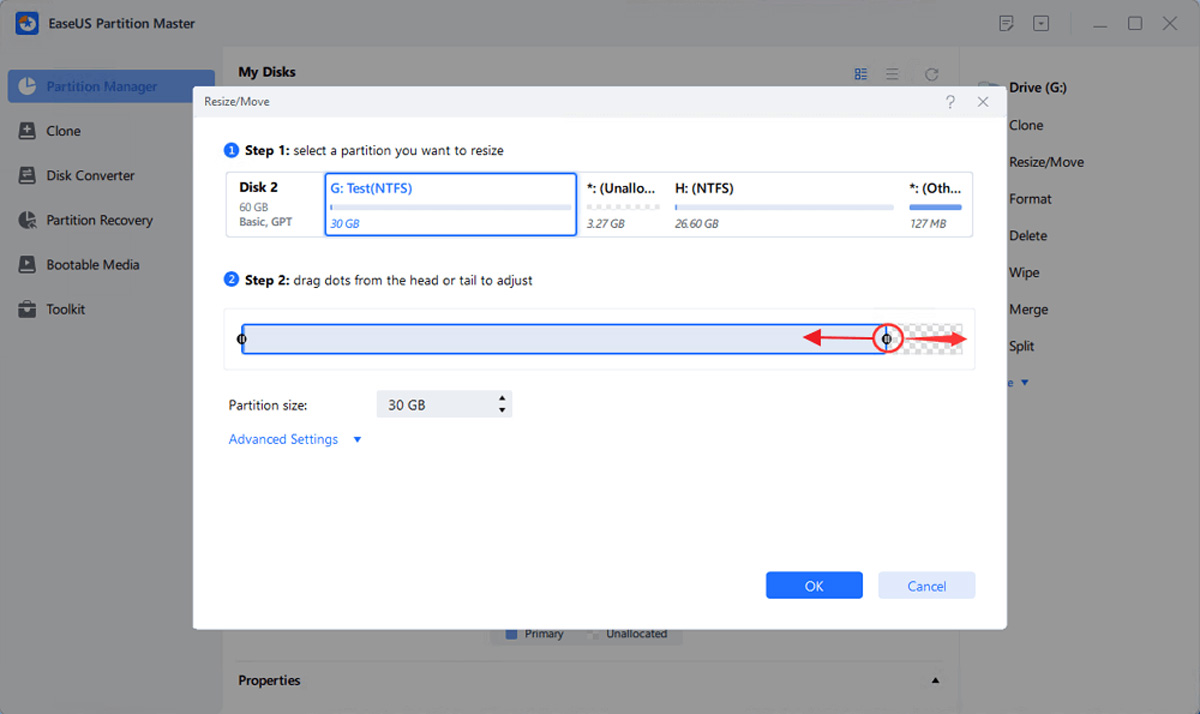Screen dimensions: 1200x714
Task: Open the feedback note icon in title bar
Action: pos(1006,23)
